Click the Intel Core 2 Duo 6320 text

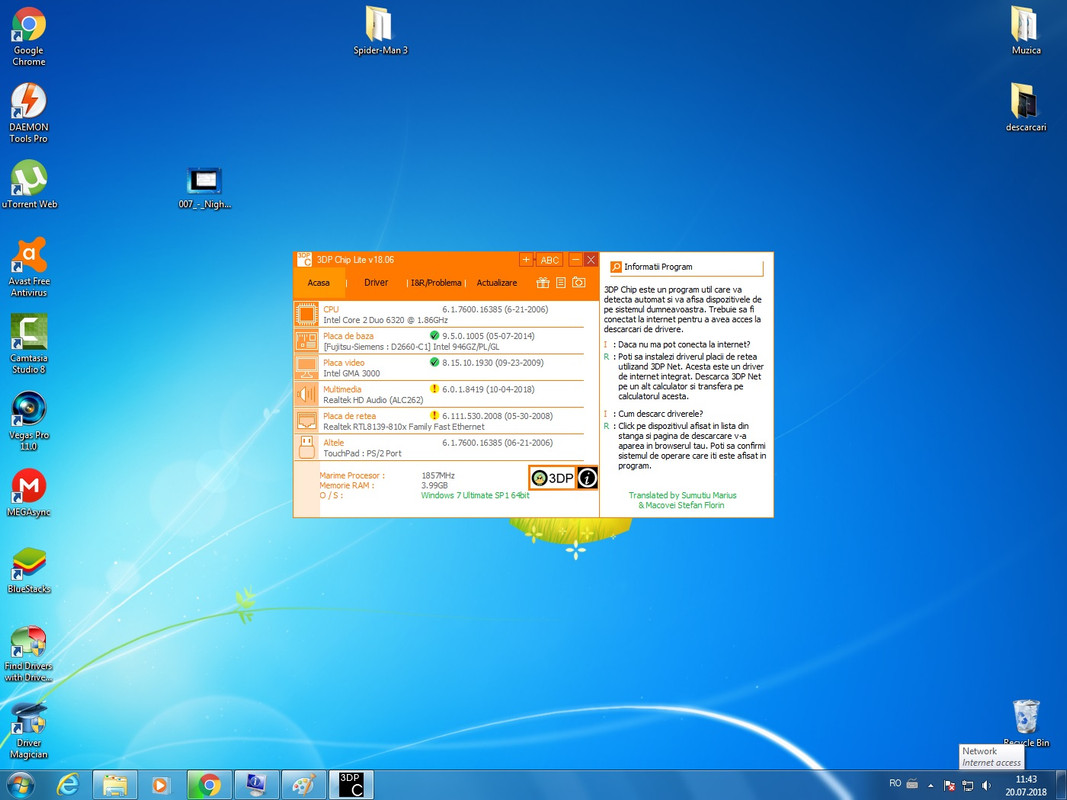(385, 320)
